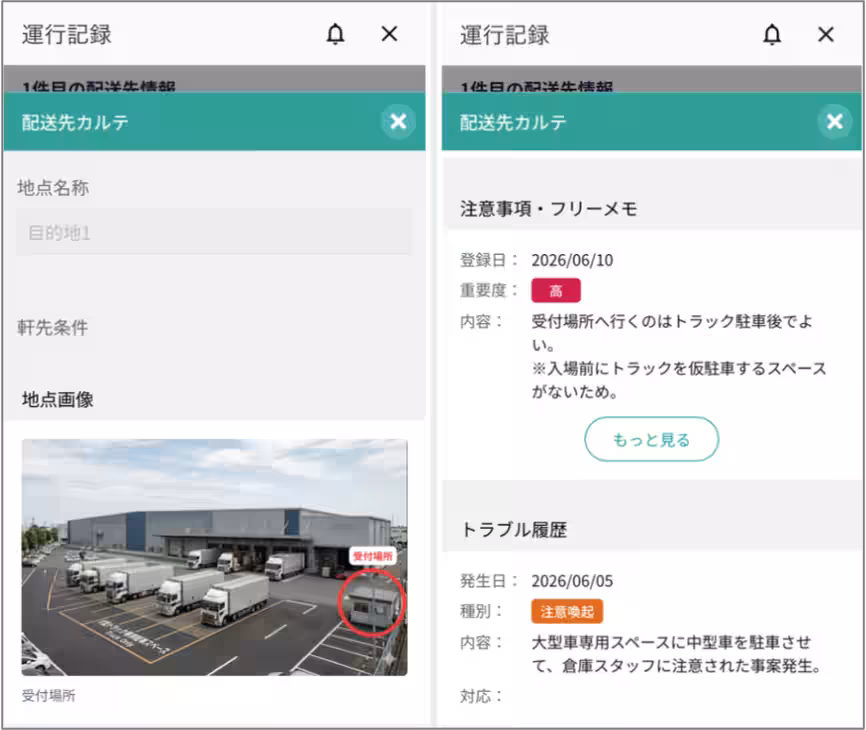Click the 軒先条件 label

pyautogui.click(x=52, y=327)
